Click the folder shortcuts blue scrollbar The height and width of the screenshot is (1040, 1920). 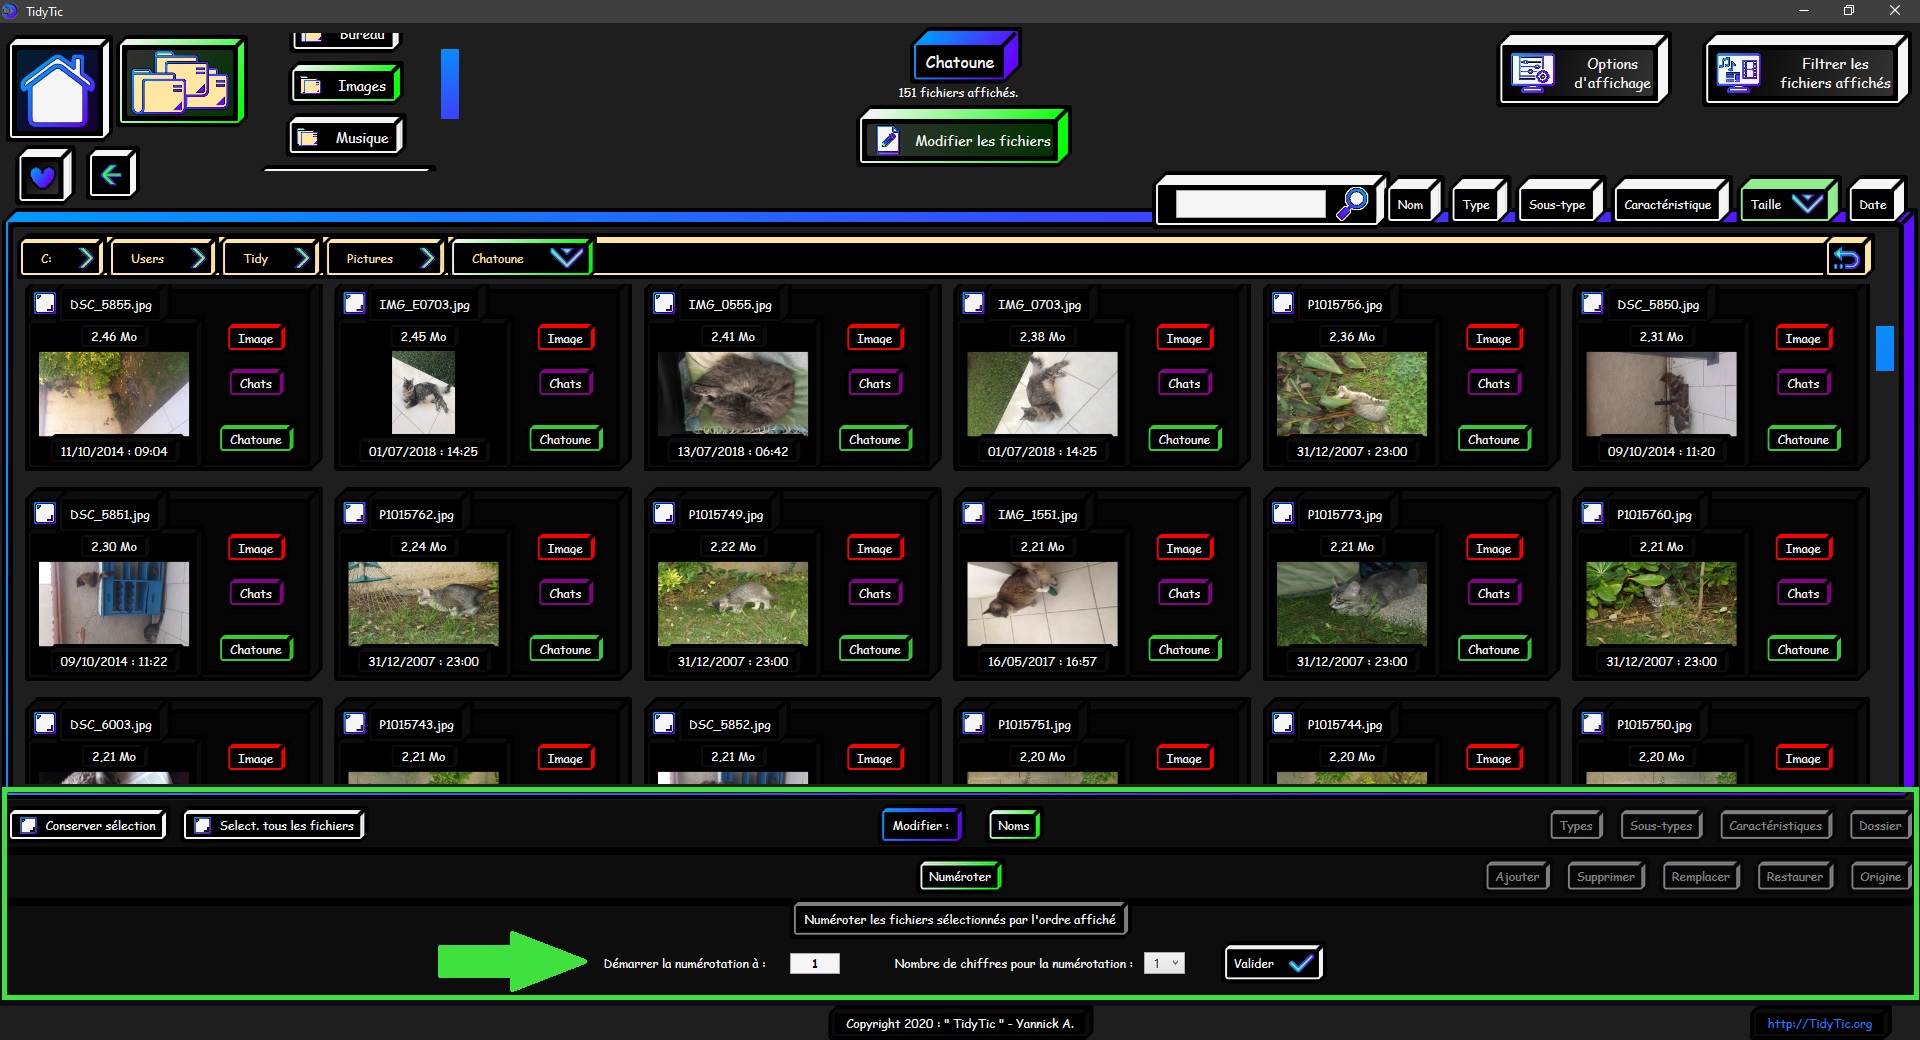point(450,84)
